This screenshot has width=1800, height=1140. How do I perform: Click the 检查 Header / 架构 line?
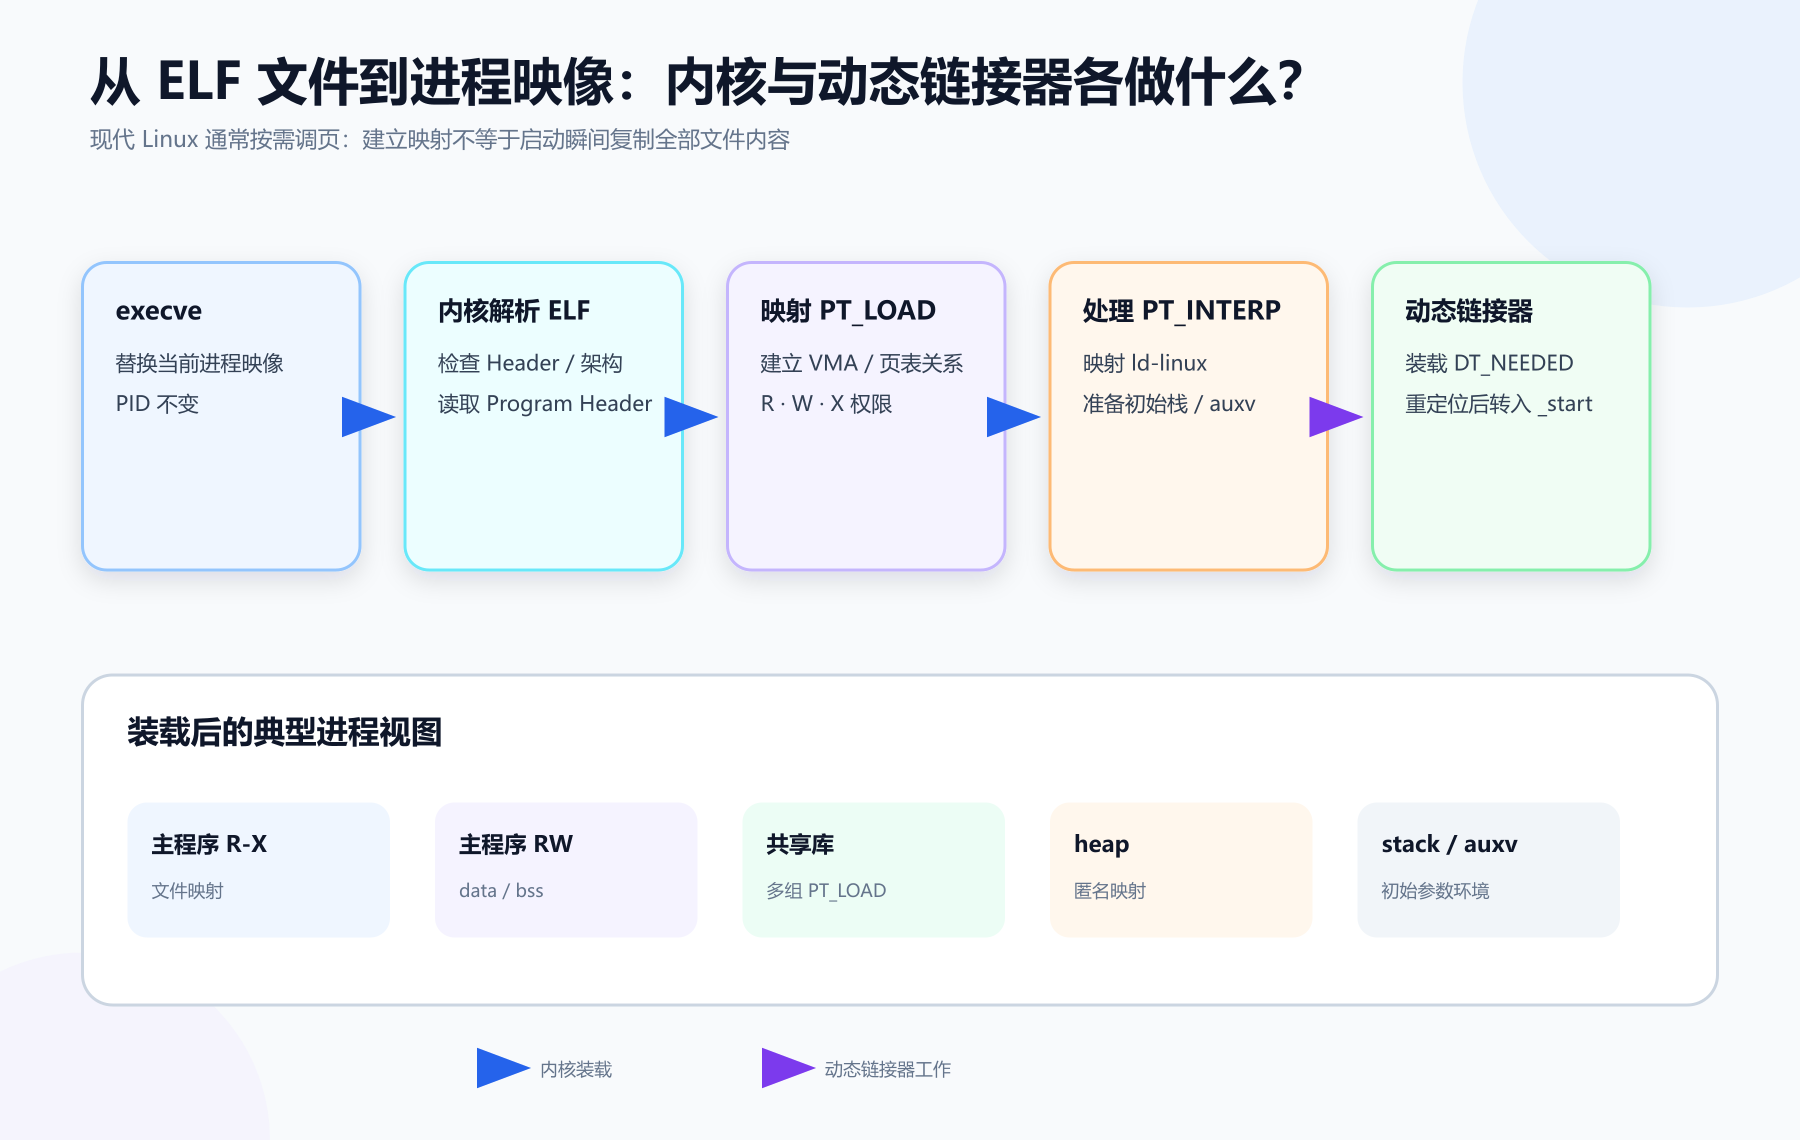click(x=530, y=363)
